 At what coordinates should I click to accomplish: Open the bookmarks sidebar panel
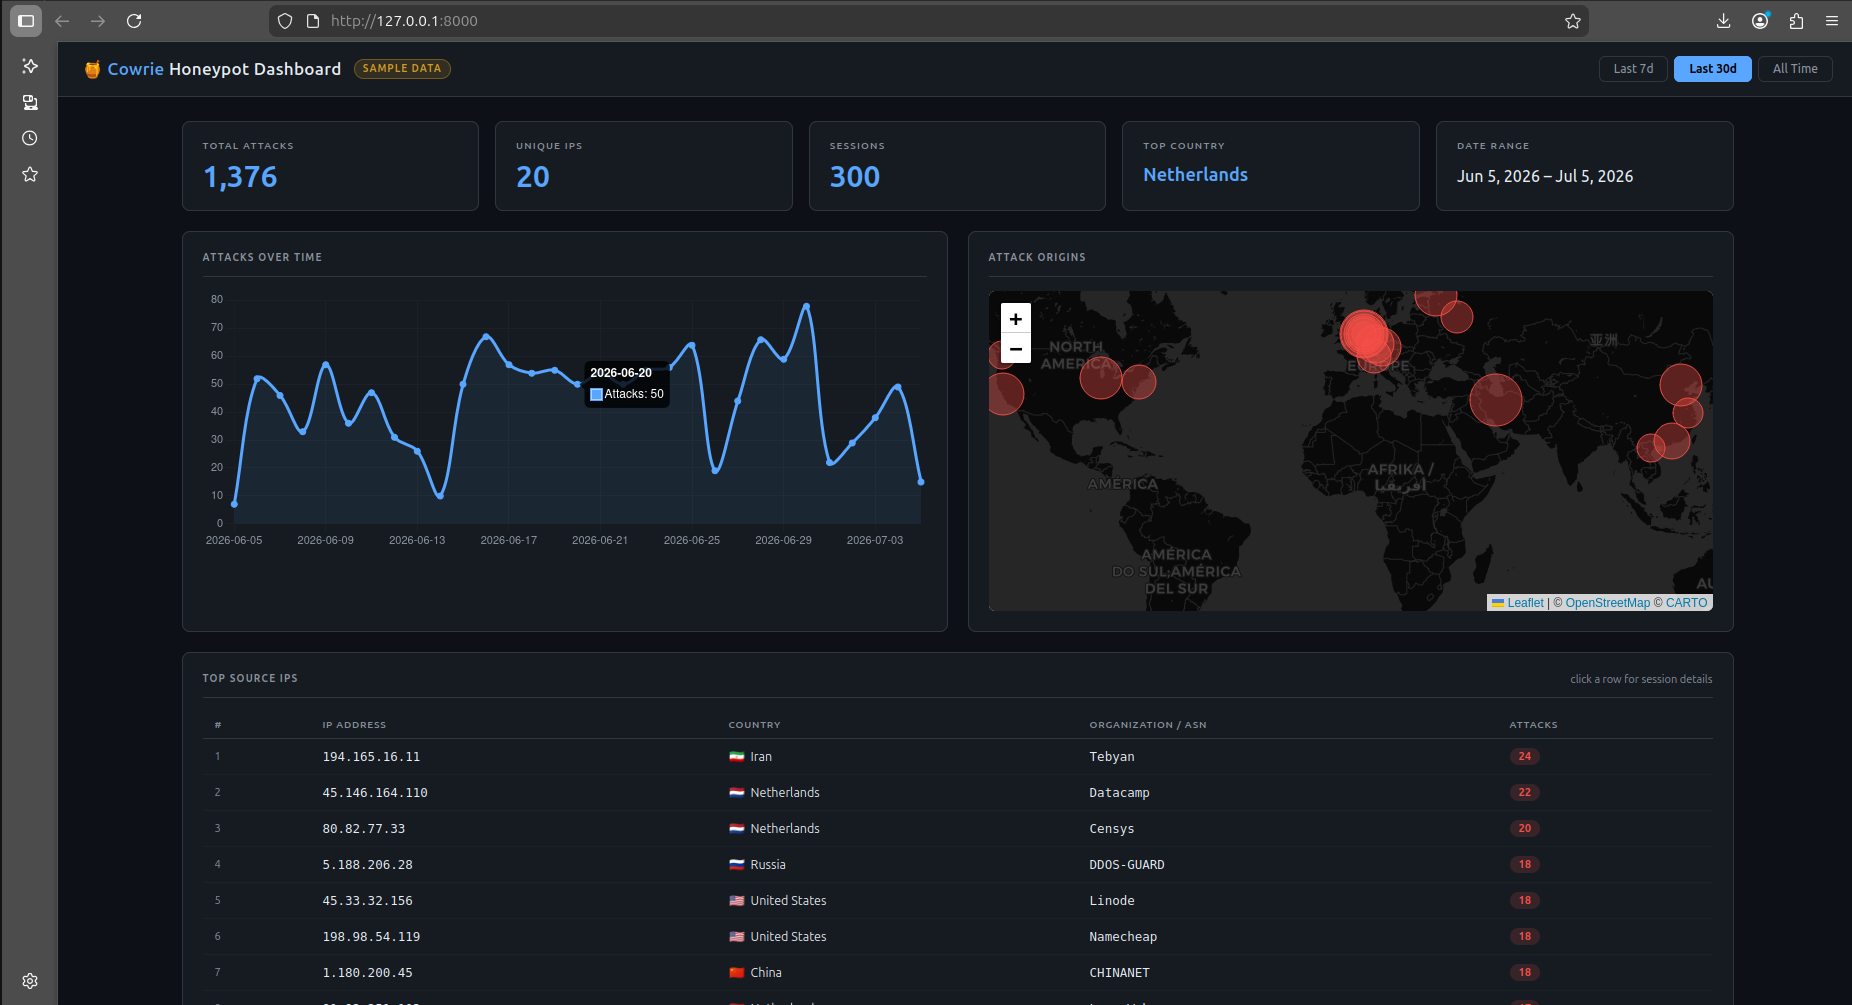pos(30,174)
